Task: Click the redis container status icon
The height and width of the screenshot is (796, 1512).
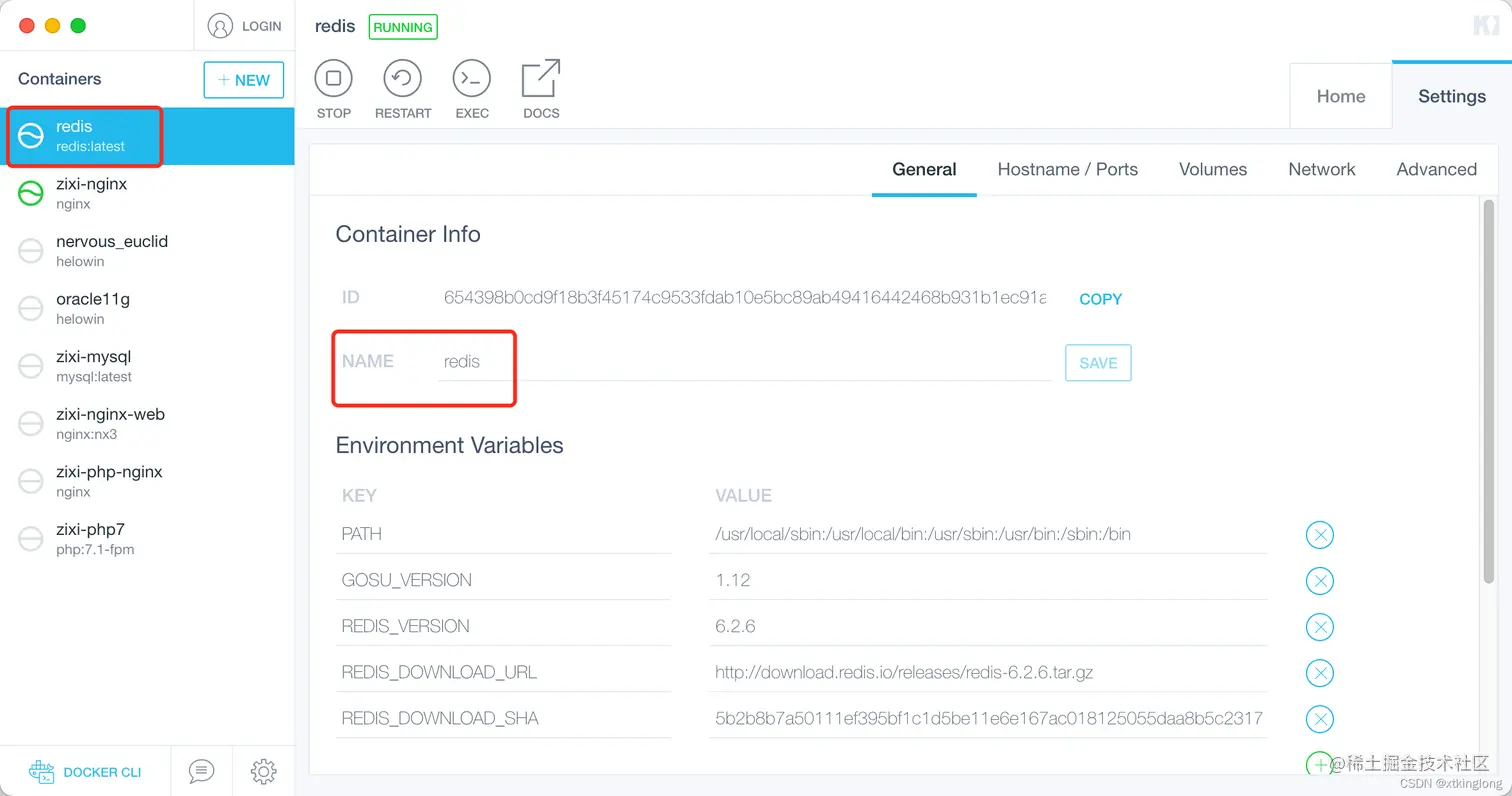Action: [x=31, y=136]
